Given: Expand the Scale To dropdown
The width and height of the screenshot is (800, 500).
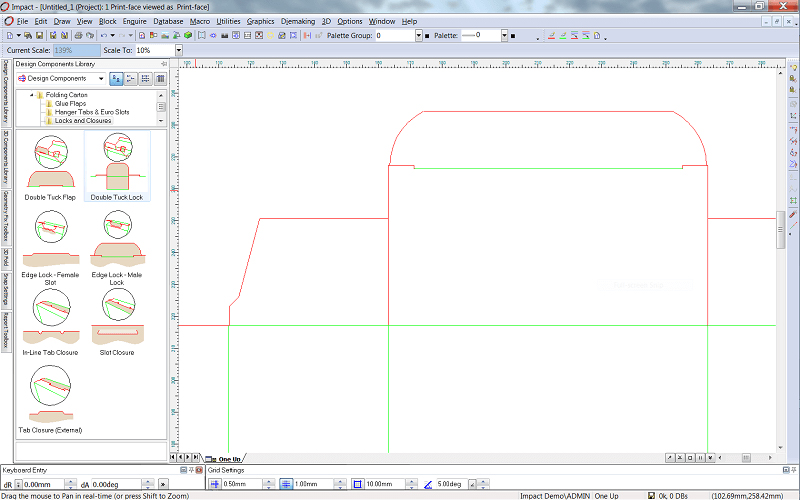Looking at the screenshot, I should [x=179, y=50].
